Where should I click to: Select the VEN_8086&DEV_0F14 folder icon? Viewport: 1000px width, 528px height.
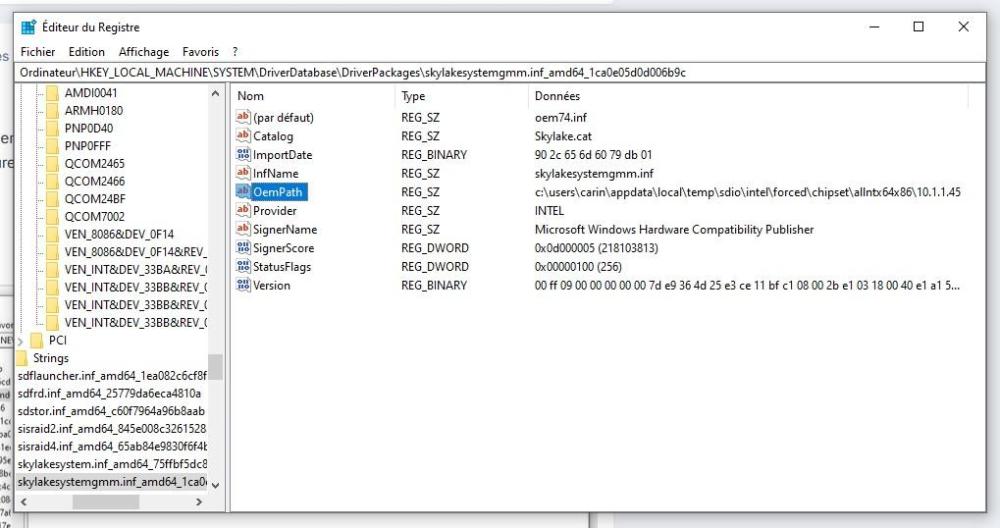point(52,234)
